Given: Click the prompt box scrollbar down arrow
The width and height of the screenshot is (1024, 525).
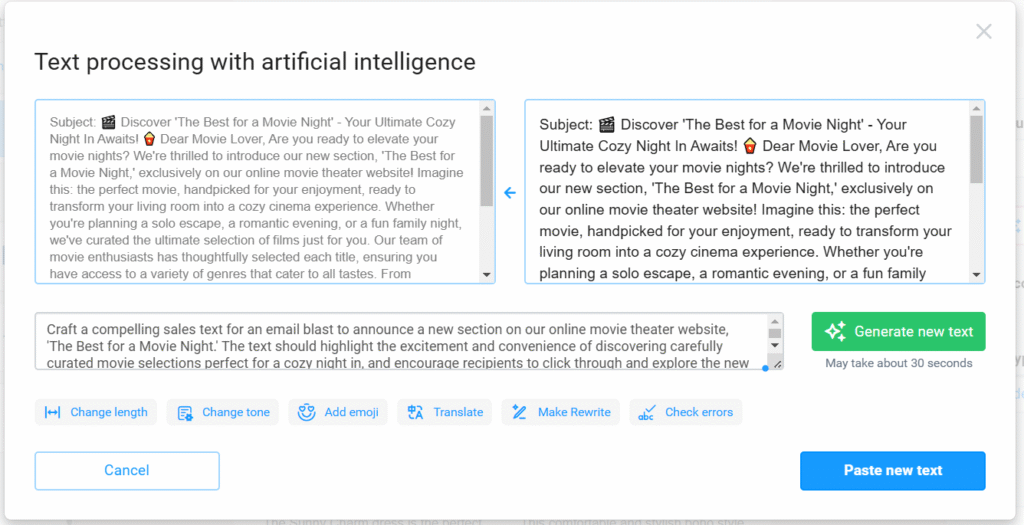Looking at the screenshot, I should (775, 345).
